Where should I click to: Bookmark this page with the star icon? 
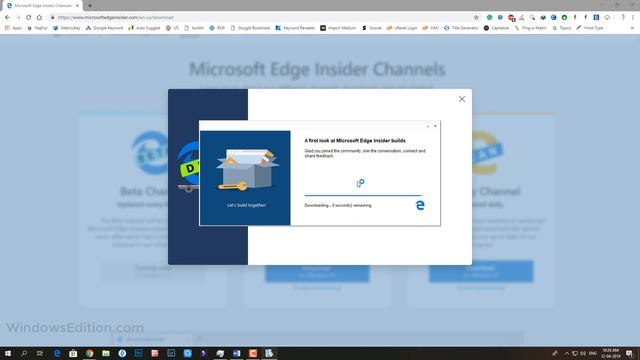click(x=476, y=18)
